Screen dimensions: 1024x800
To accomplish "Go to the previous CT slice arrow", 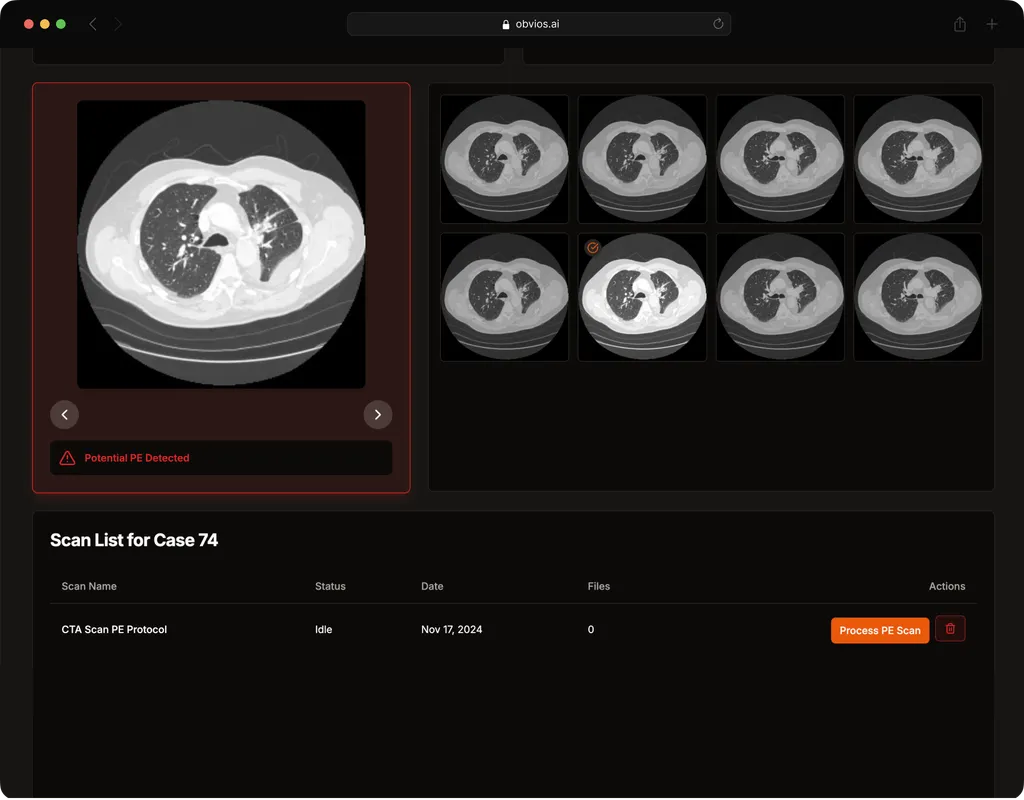I will tap(65, 414).
